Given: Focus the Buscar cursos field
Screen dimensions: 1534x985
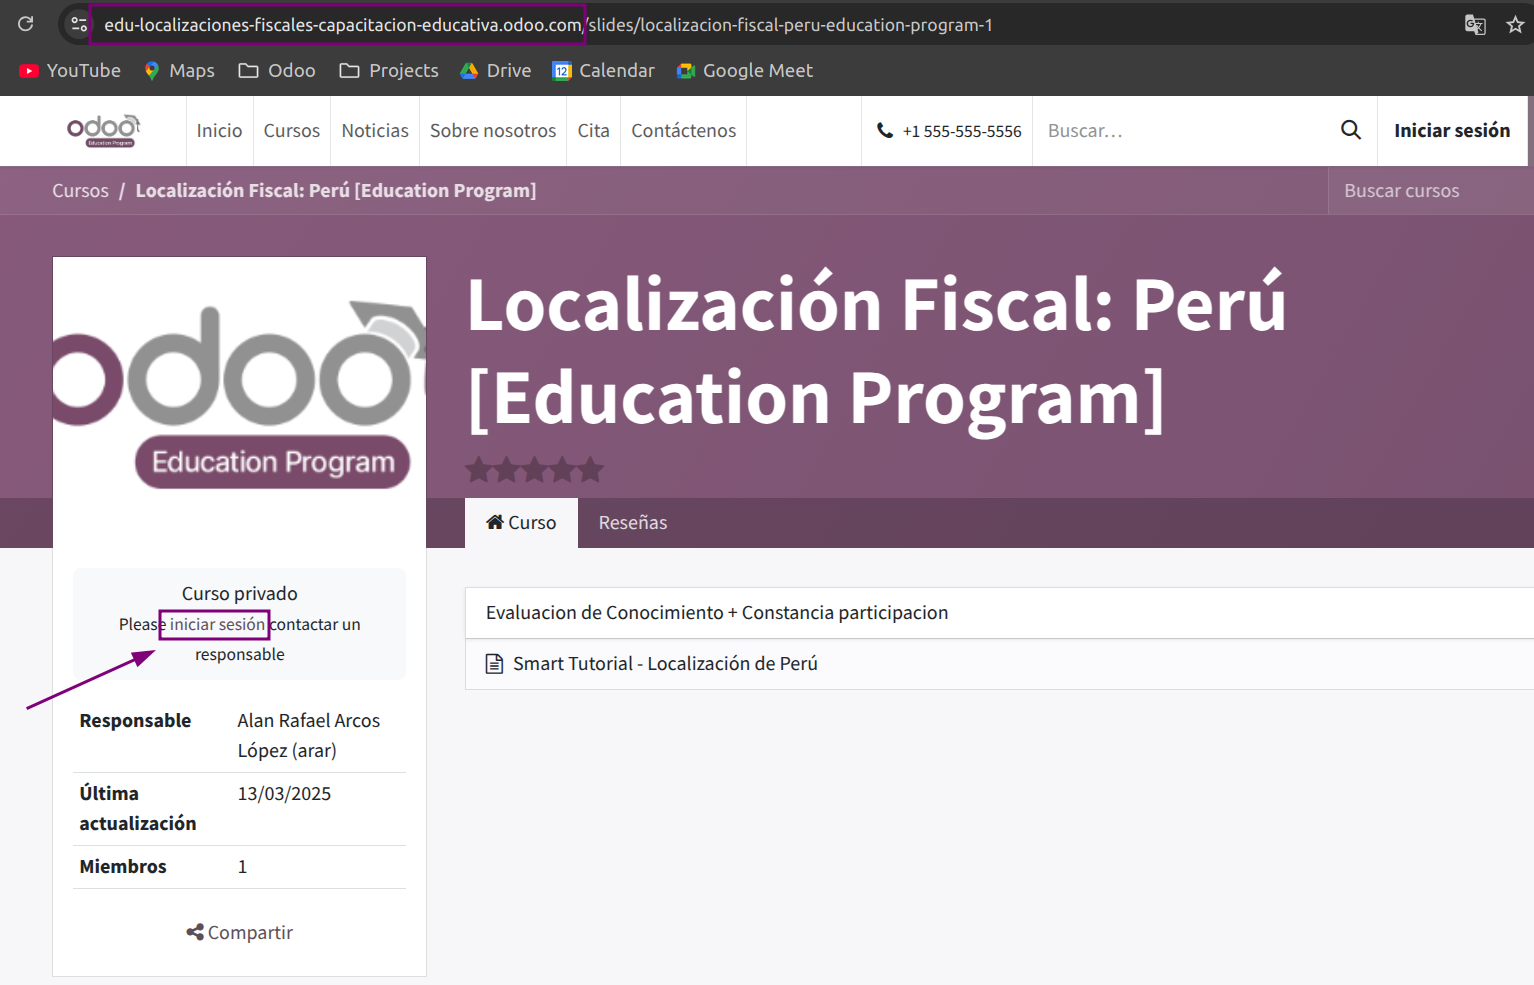Looking at the screenshot, I should (x=1430, y=191).
